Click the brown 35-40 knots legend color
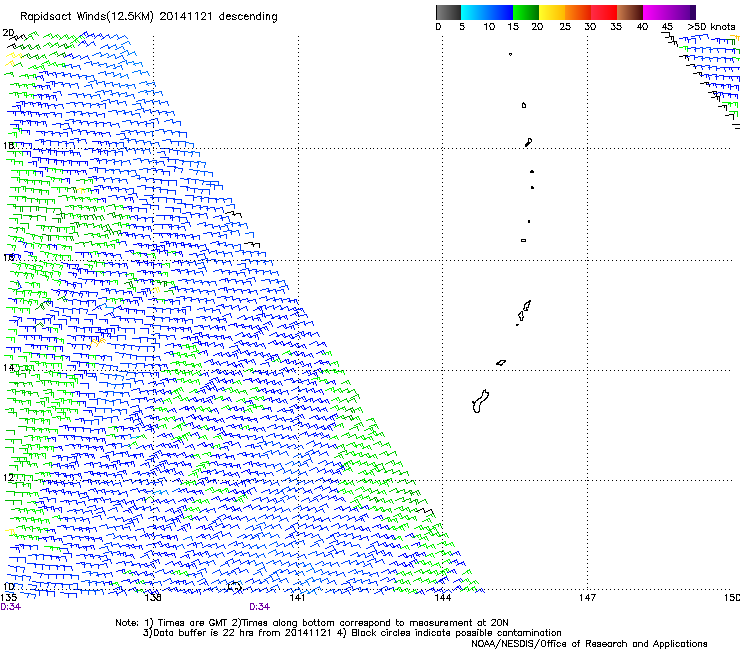Viewport: 740px width, 650px height. [x=630, y=12]
